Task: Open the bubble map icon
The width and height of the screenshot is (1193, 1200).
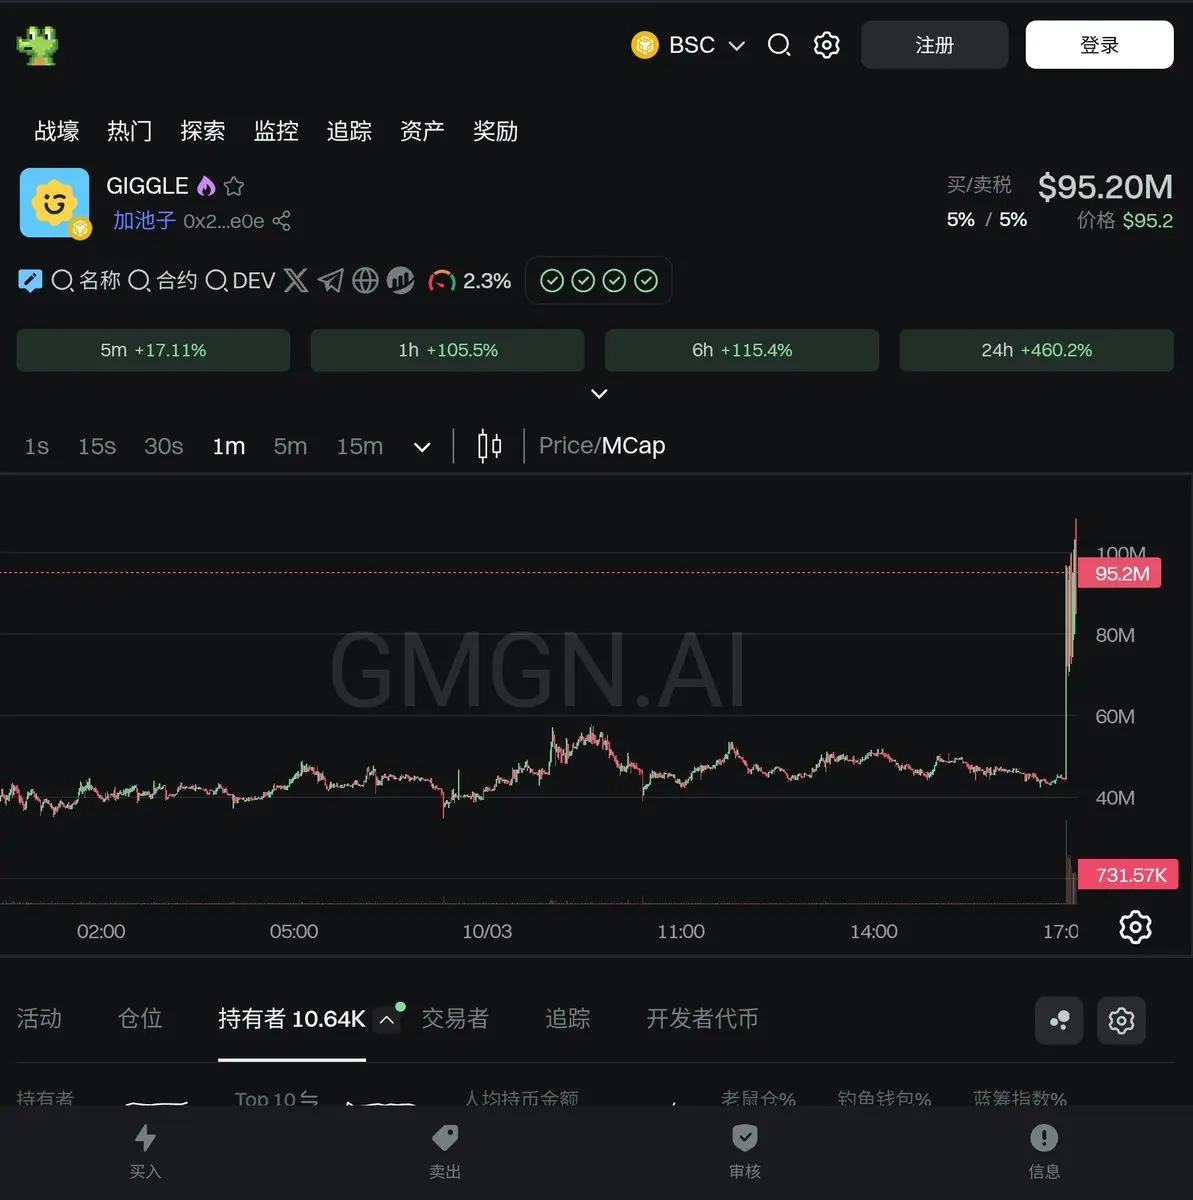Action: coord(1059,1020)
